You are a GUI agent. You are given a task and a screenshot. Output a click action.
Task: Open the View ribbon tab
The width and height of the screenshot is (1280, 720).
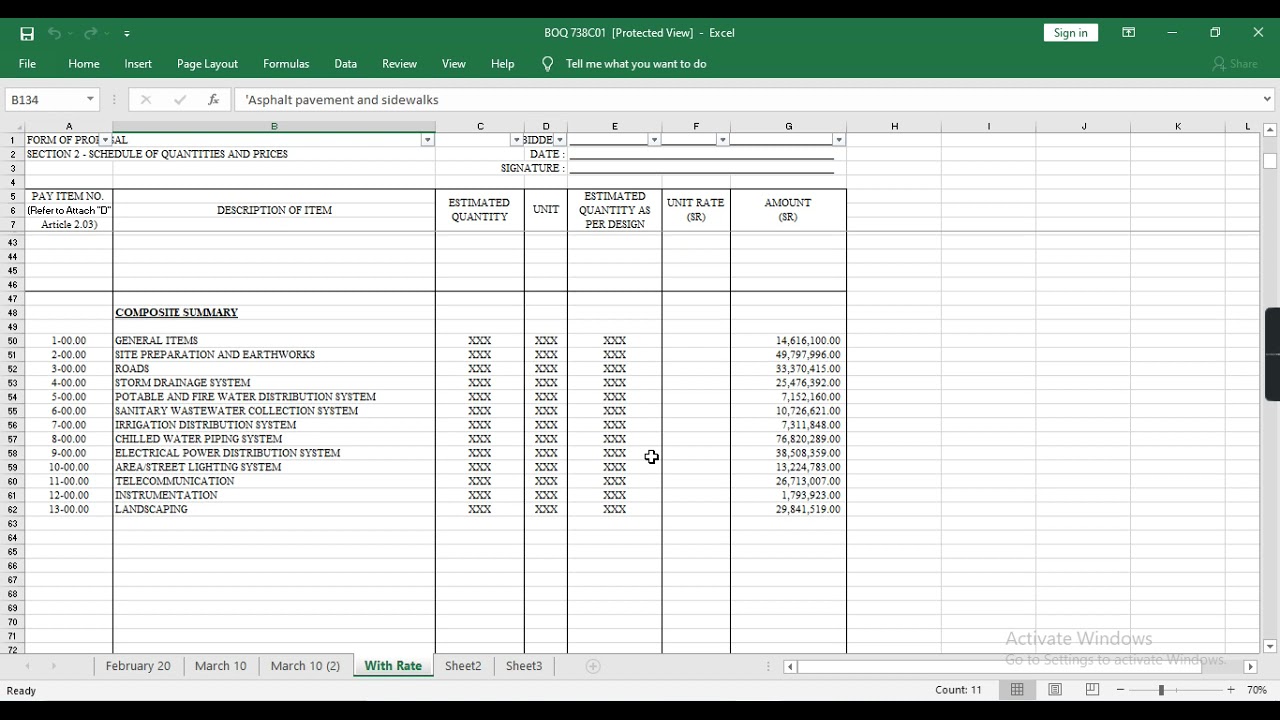(454, 64)
